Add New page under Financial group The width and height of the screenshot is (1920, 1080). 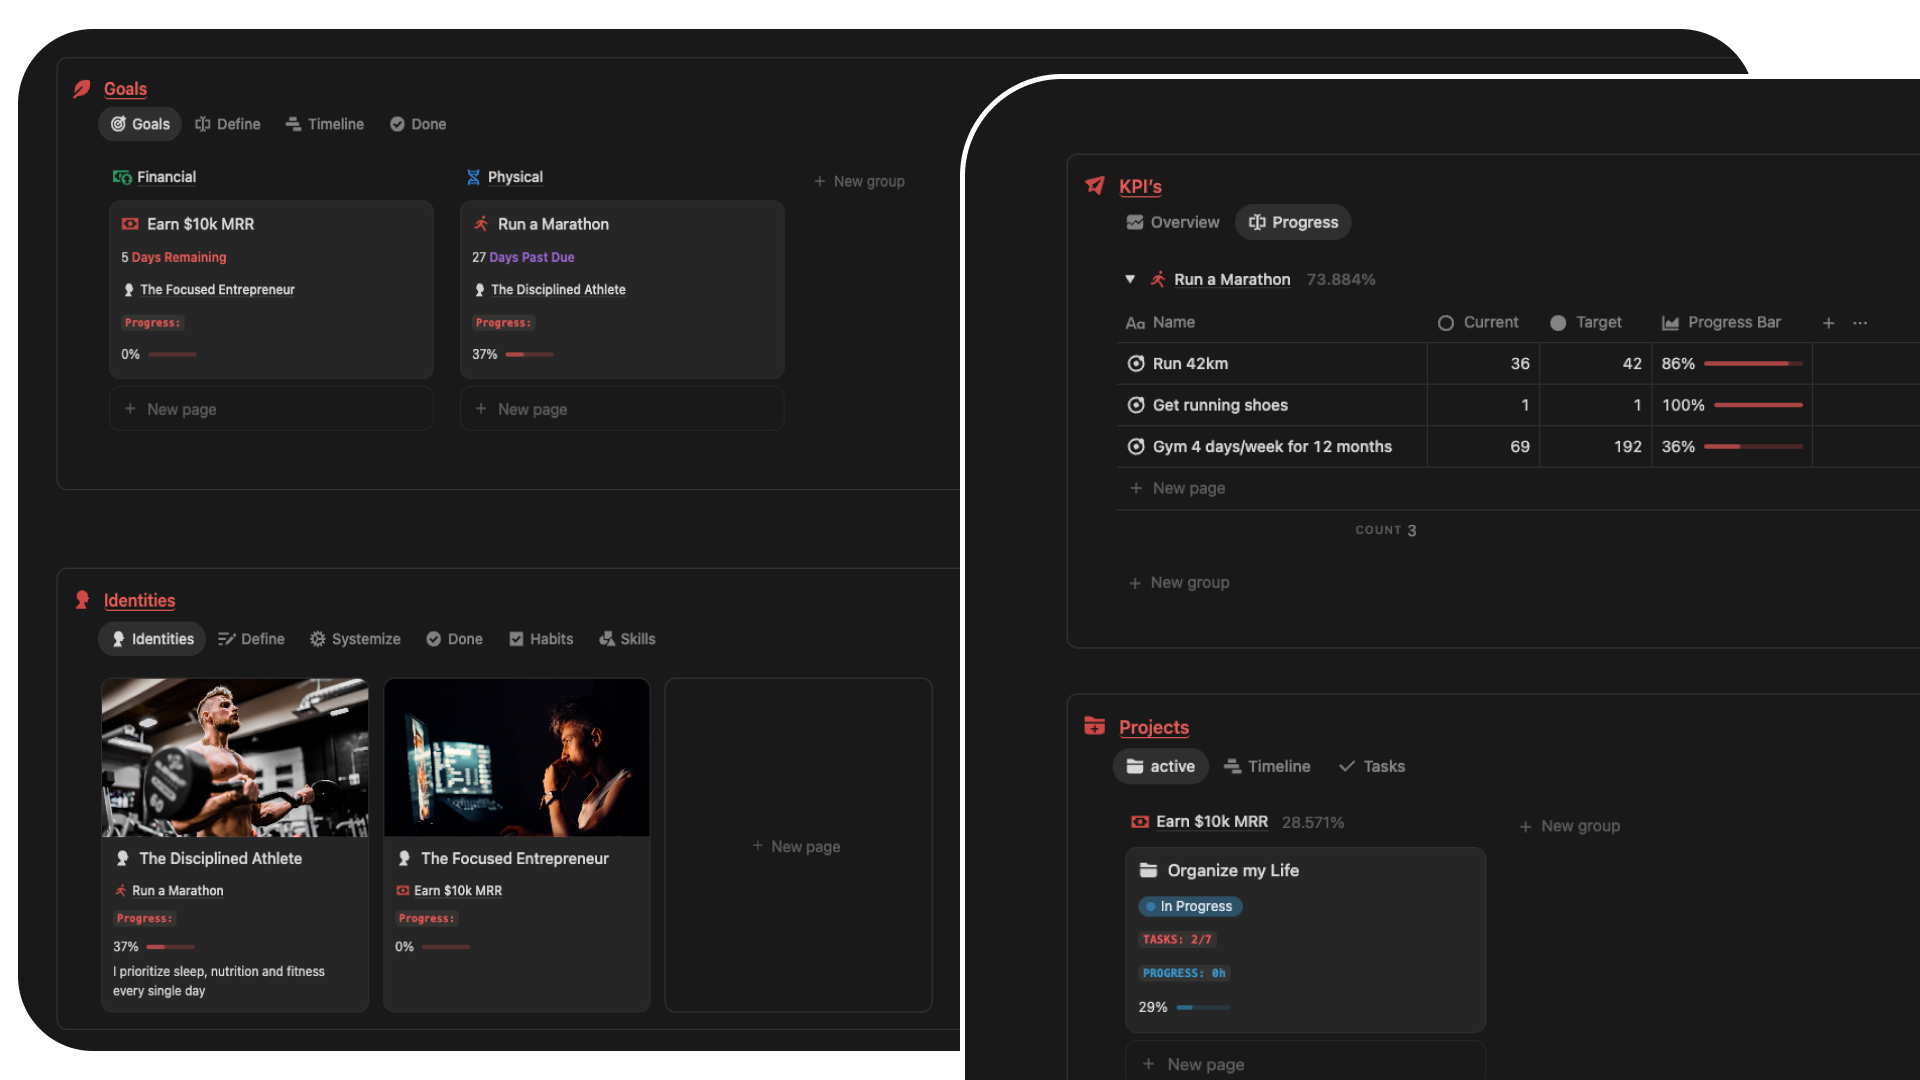(x=271, y=409)
